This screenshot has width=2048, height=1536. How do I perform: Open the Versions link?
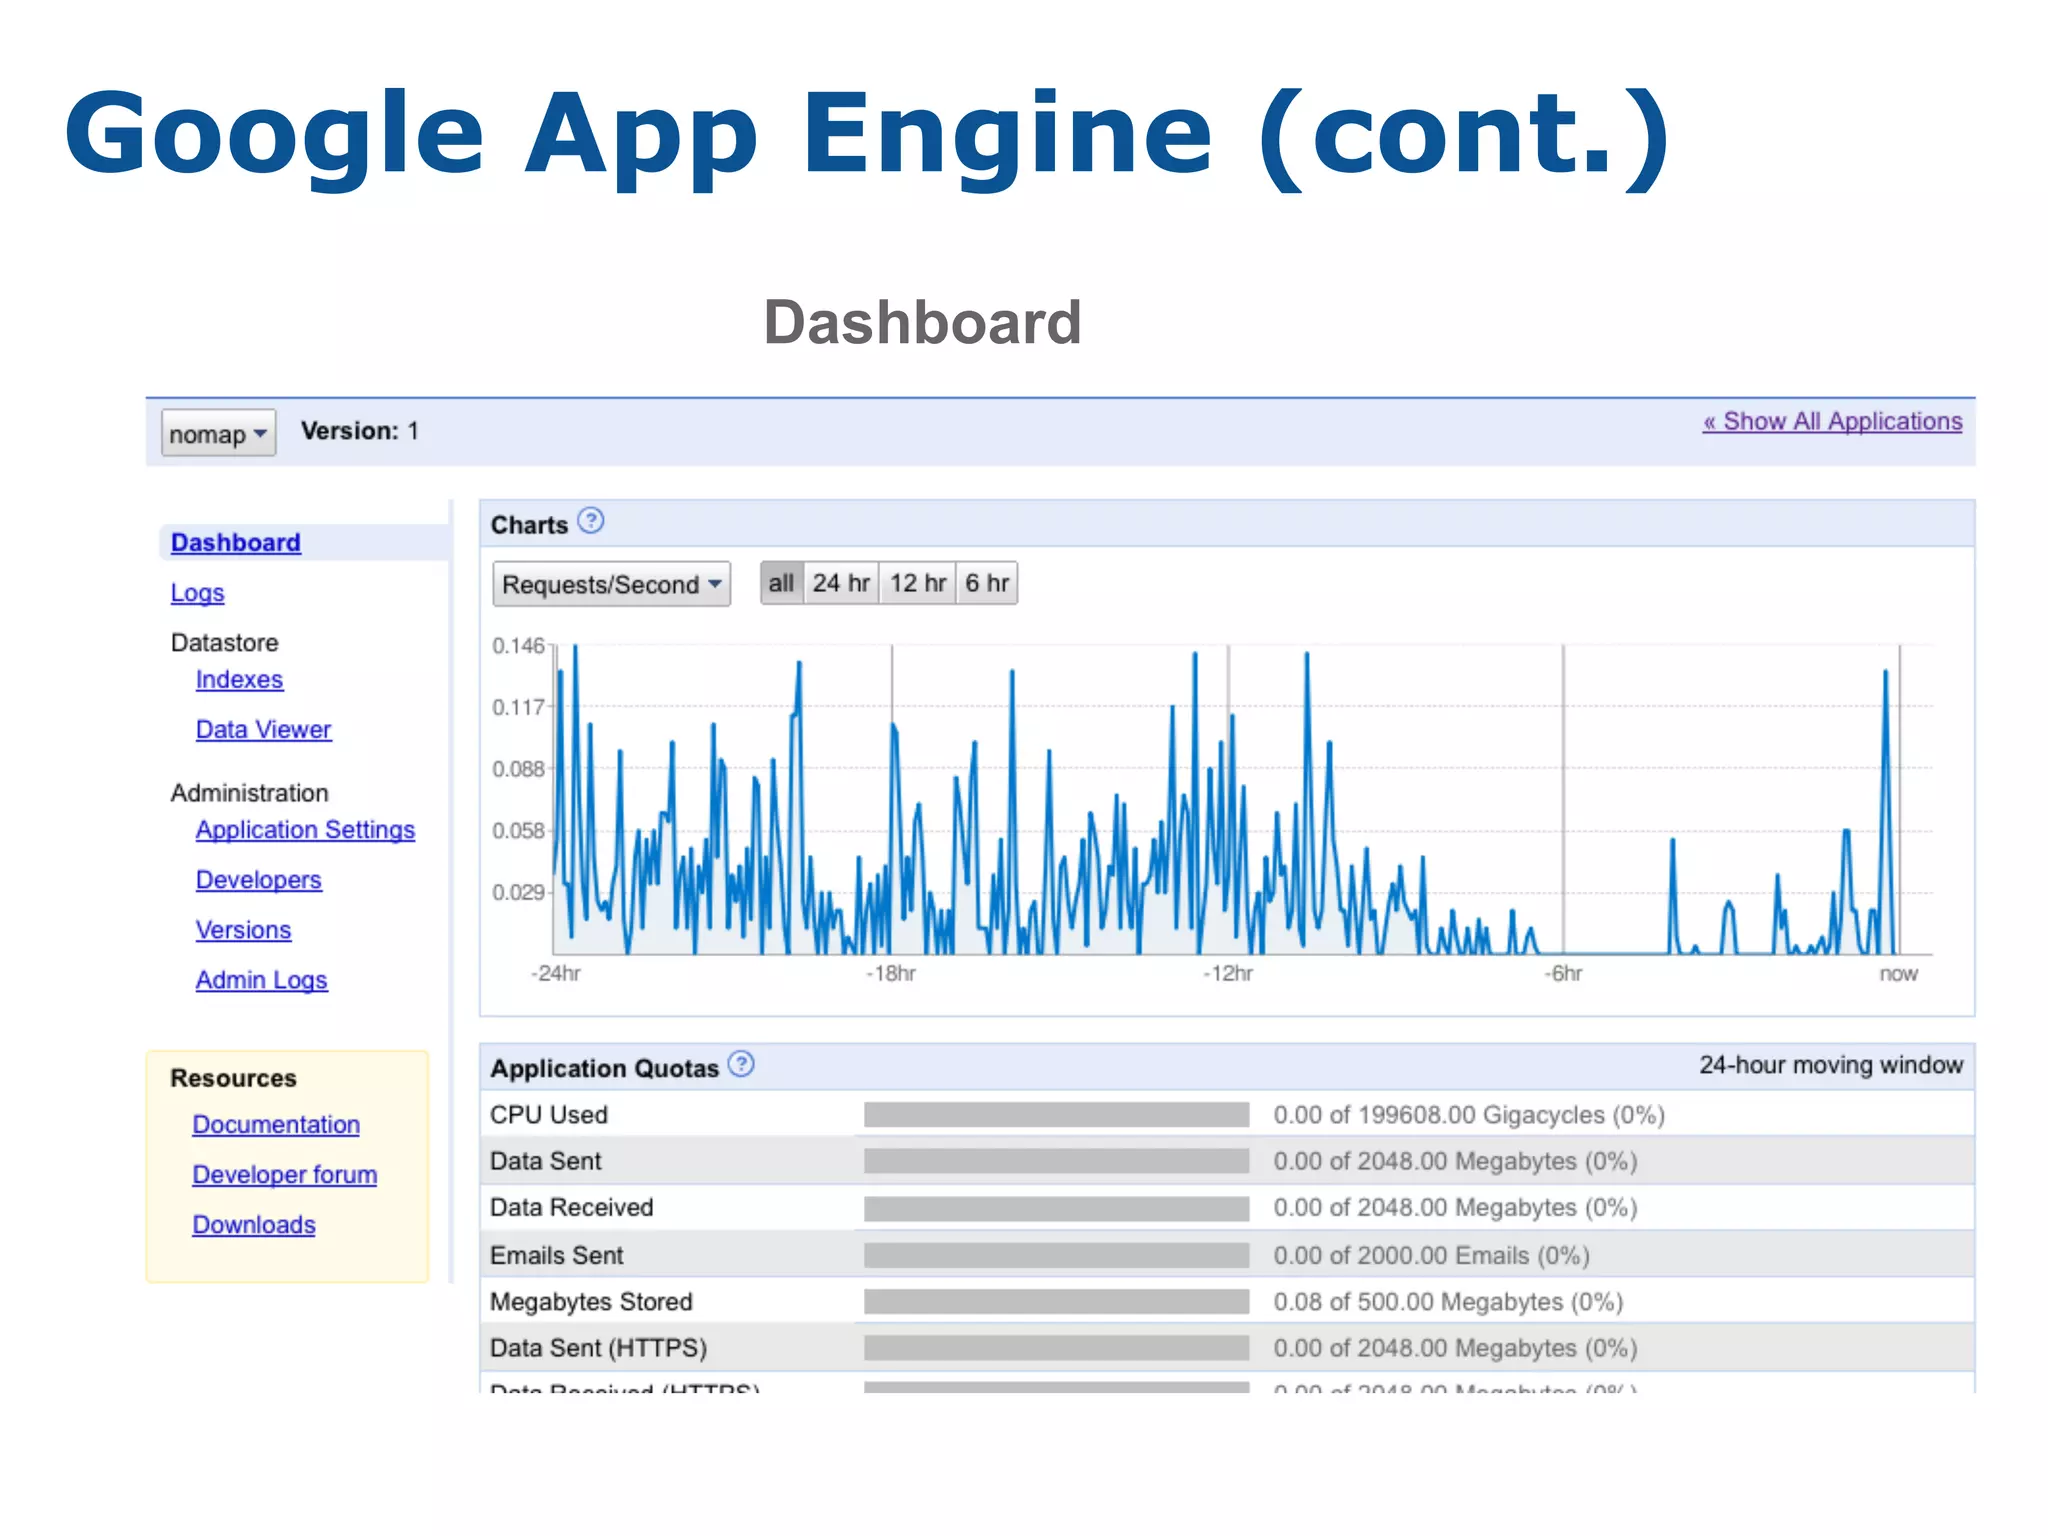point(243,930)
